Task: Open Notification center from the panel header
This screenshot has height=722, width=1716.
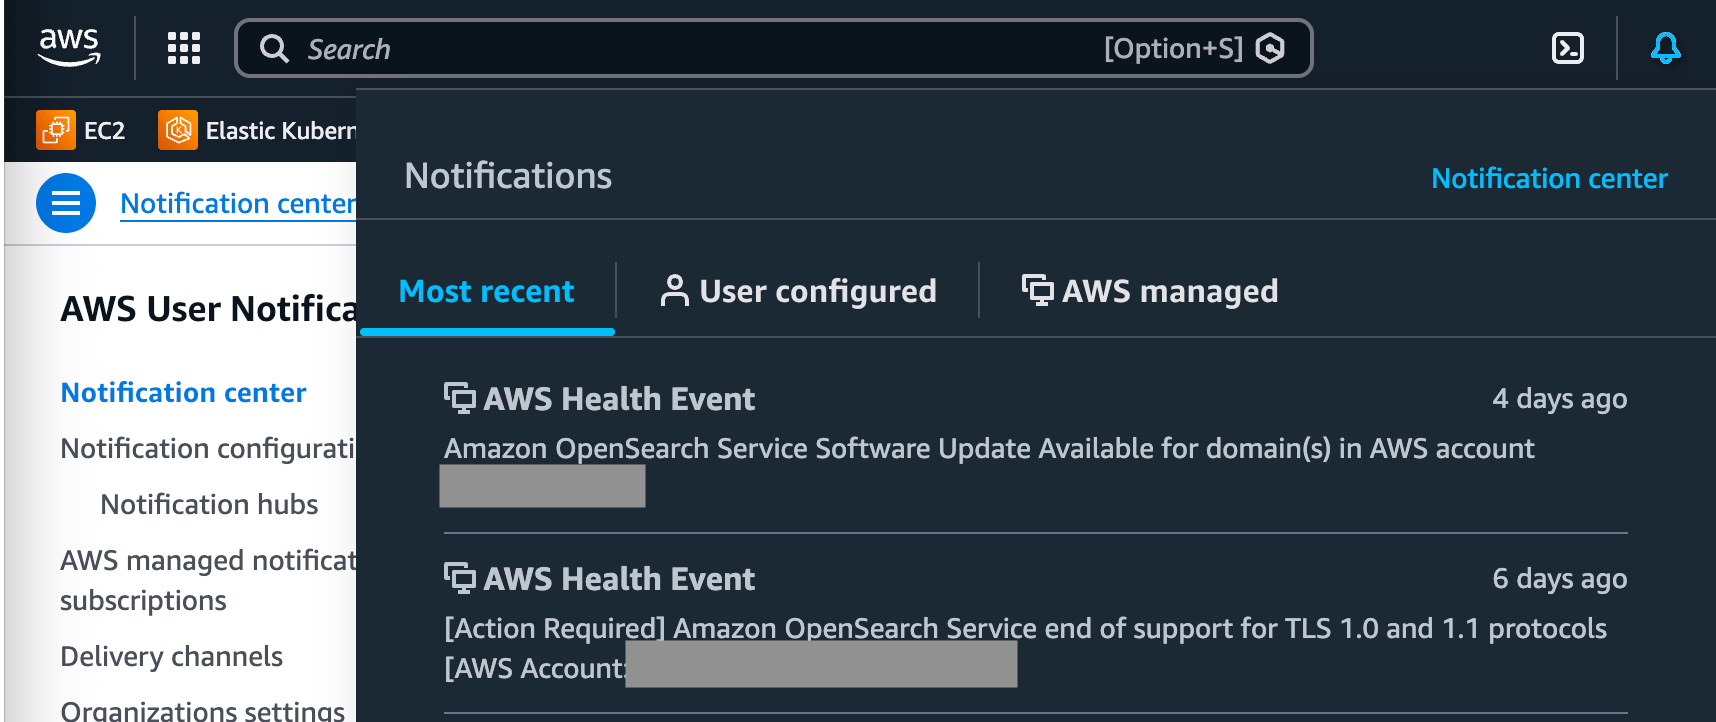Action: coord(1549,178)
